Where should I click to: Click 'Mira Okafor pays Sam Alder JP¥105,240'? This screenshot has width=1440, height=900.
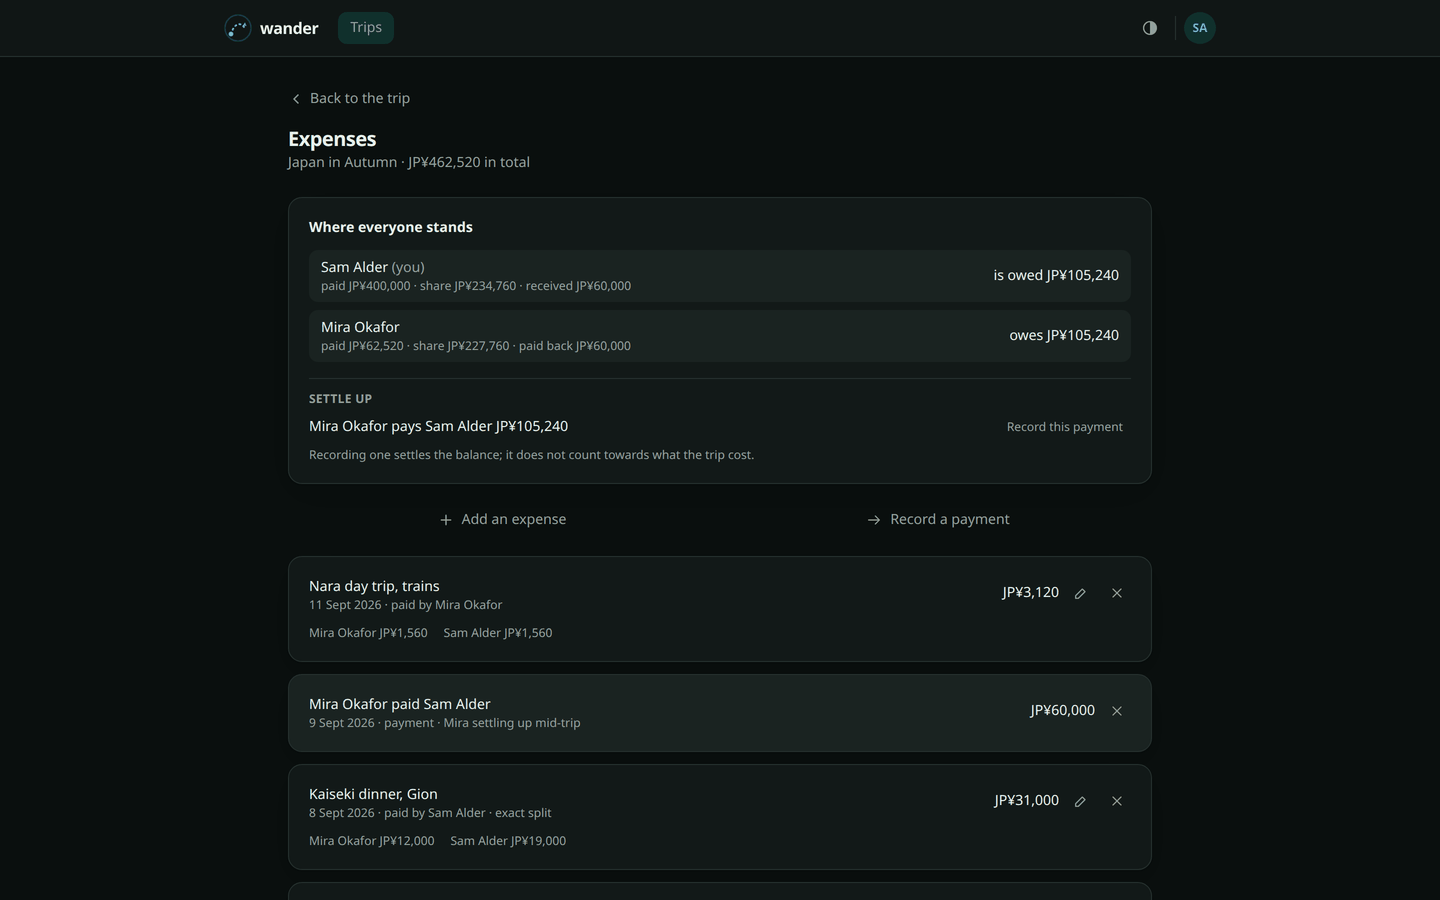438,426
